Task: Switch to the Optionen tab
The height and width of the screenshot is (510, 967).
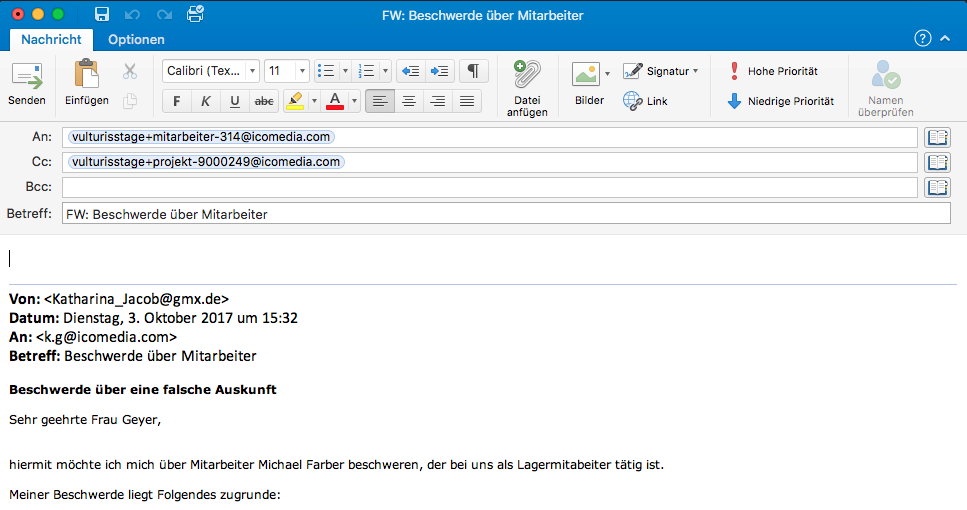Action: pyautogui.click(x=136, y=39)
